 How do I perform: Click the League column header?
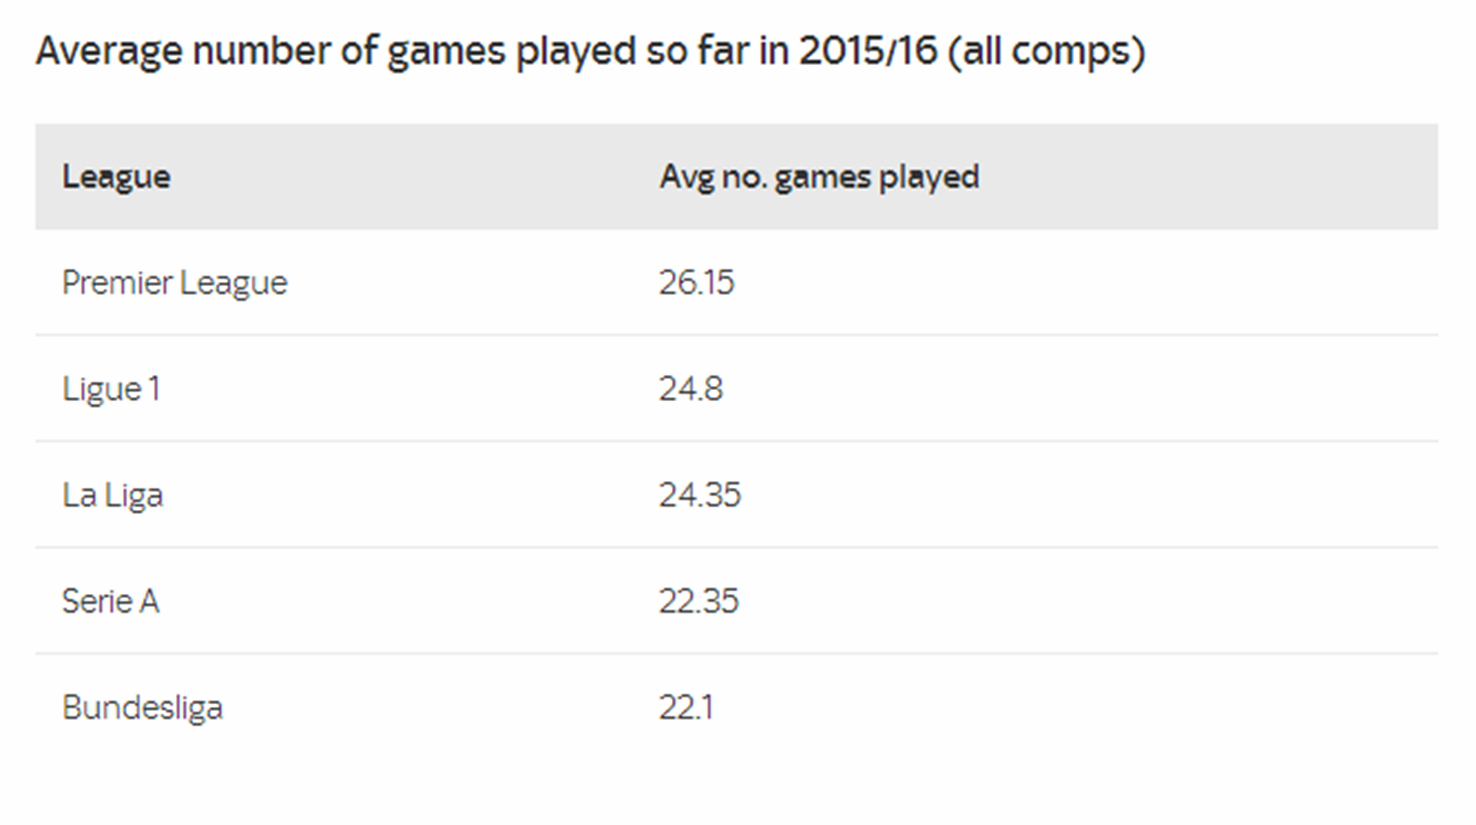click(x=116, y=177)
